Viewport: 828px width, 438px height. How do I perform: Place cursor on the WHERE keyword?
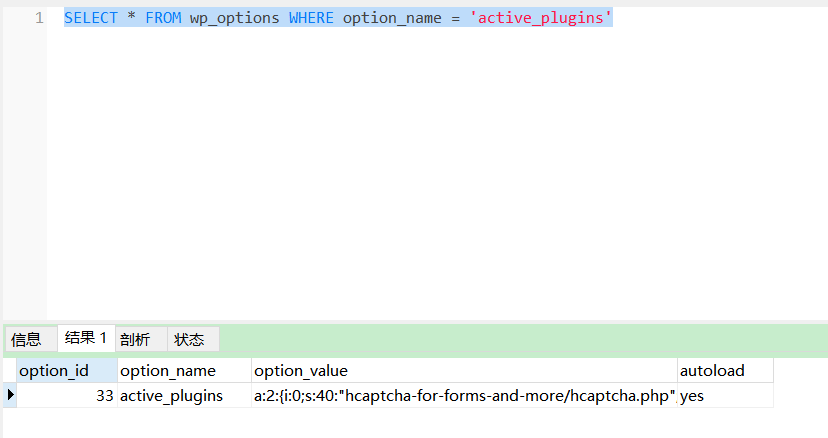point(311,18)
